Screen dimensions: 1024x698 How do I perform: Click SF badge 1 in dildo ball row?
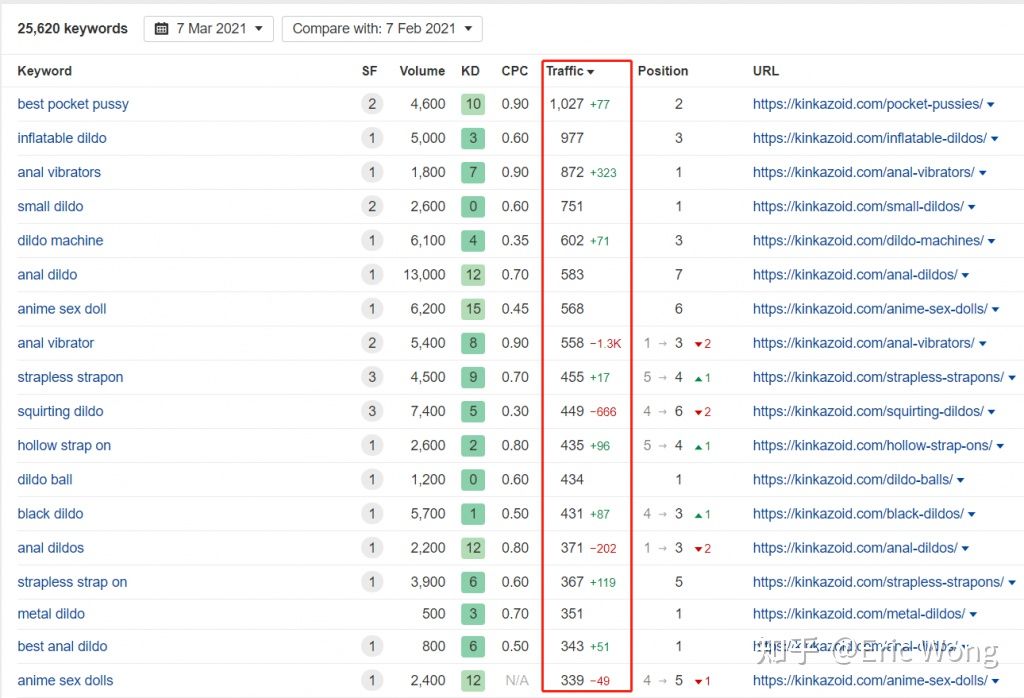tap(372, 480)
